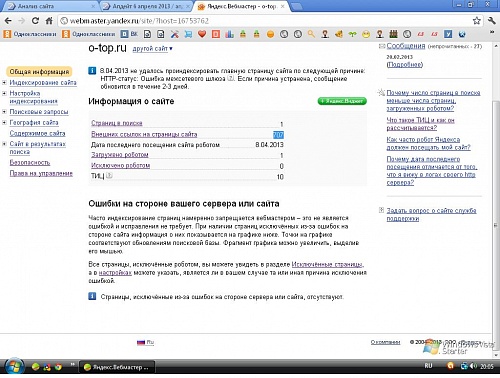The image size is (500, 378).
Task: Open the Загружено роботом link
Action: [x=120, y=155]
